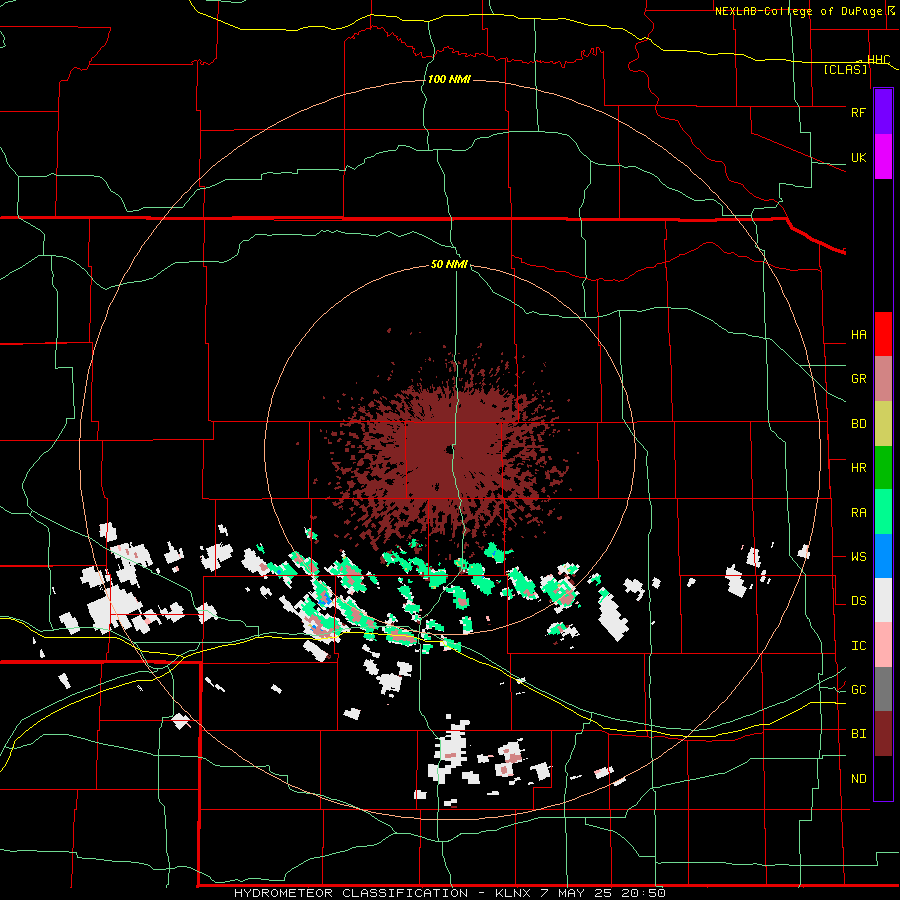The width and height of the screenshot is (900, 900).
Task: Pick the RA light green legend swatch
Action: click(x=883, y=512)
